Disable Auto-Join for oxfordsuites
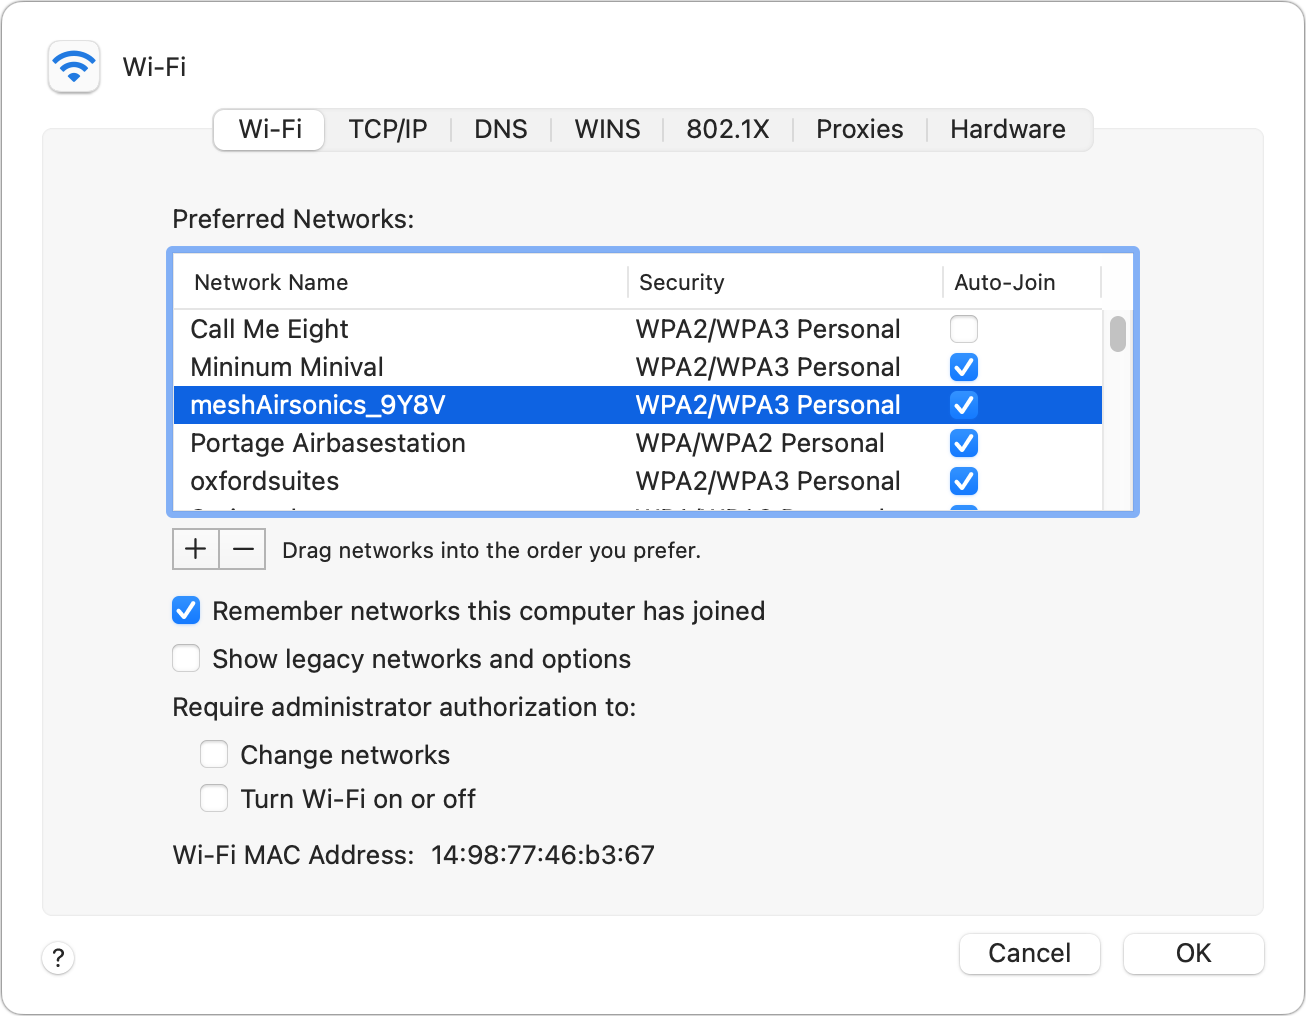 [x=963, y=481]
